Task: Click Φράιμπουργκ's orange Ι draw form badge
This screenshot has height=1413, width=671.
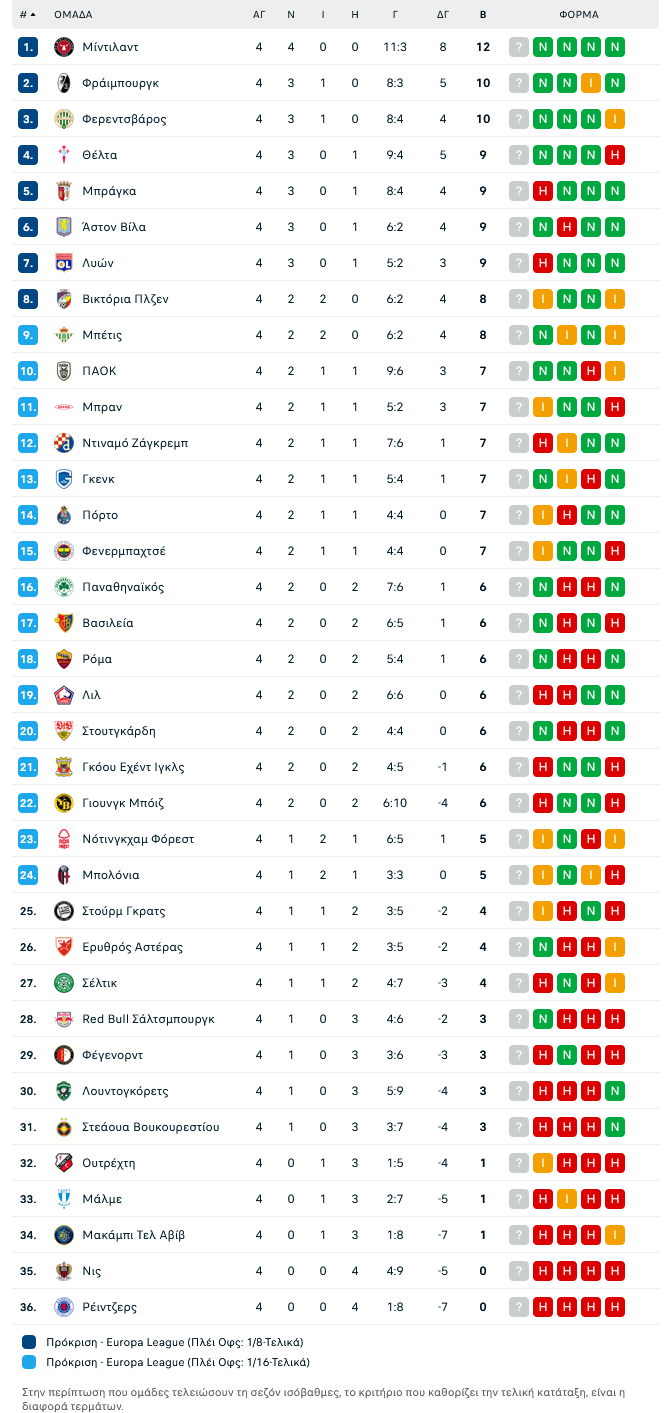Action: [x=591, y=83]
